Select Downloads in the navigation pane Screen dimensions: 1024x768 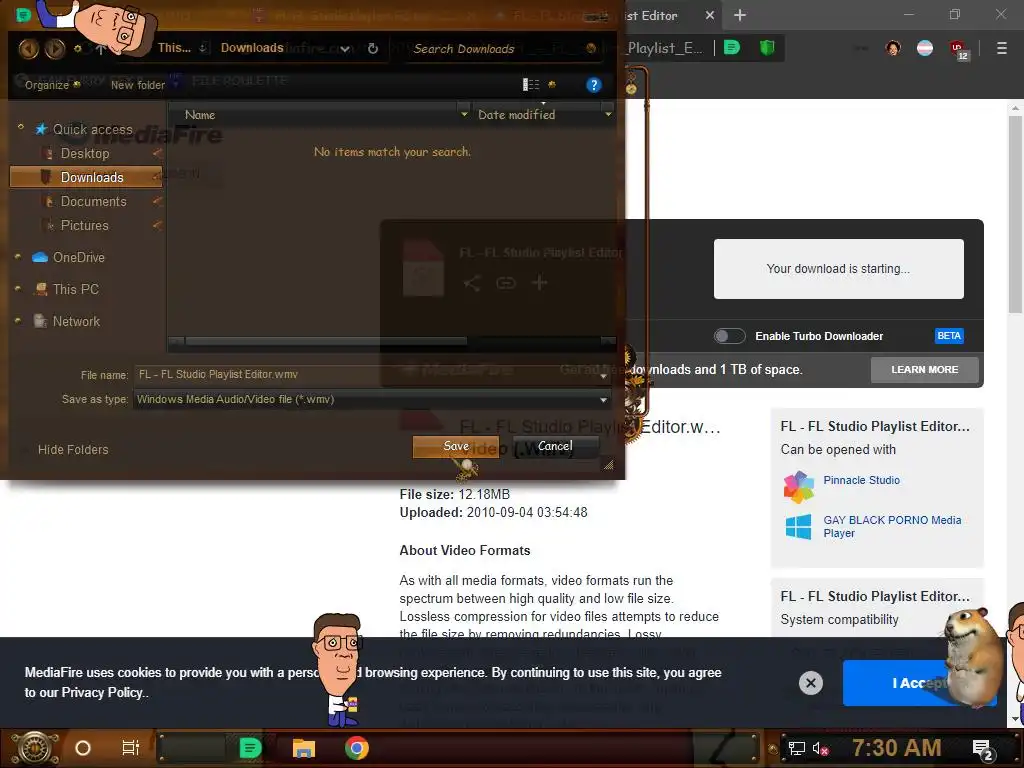(x=86, y=177)
